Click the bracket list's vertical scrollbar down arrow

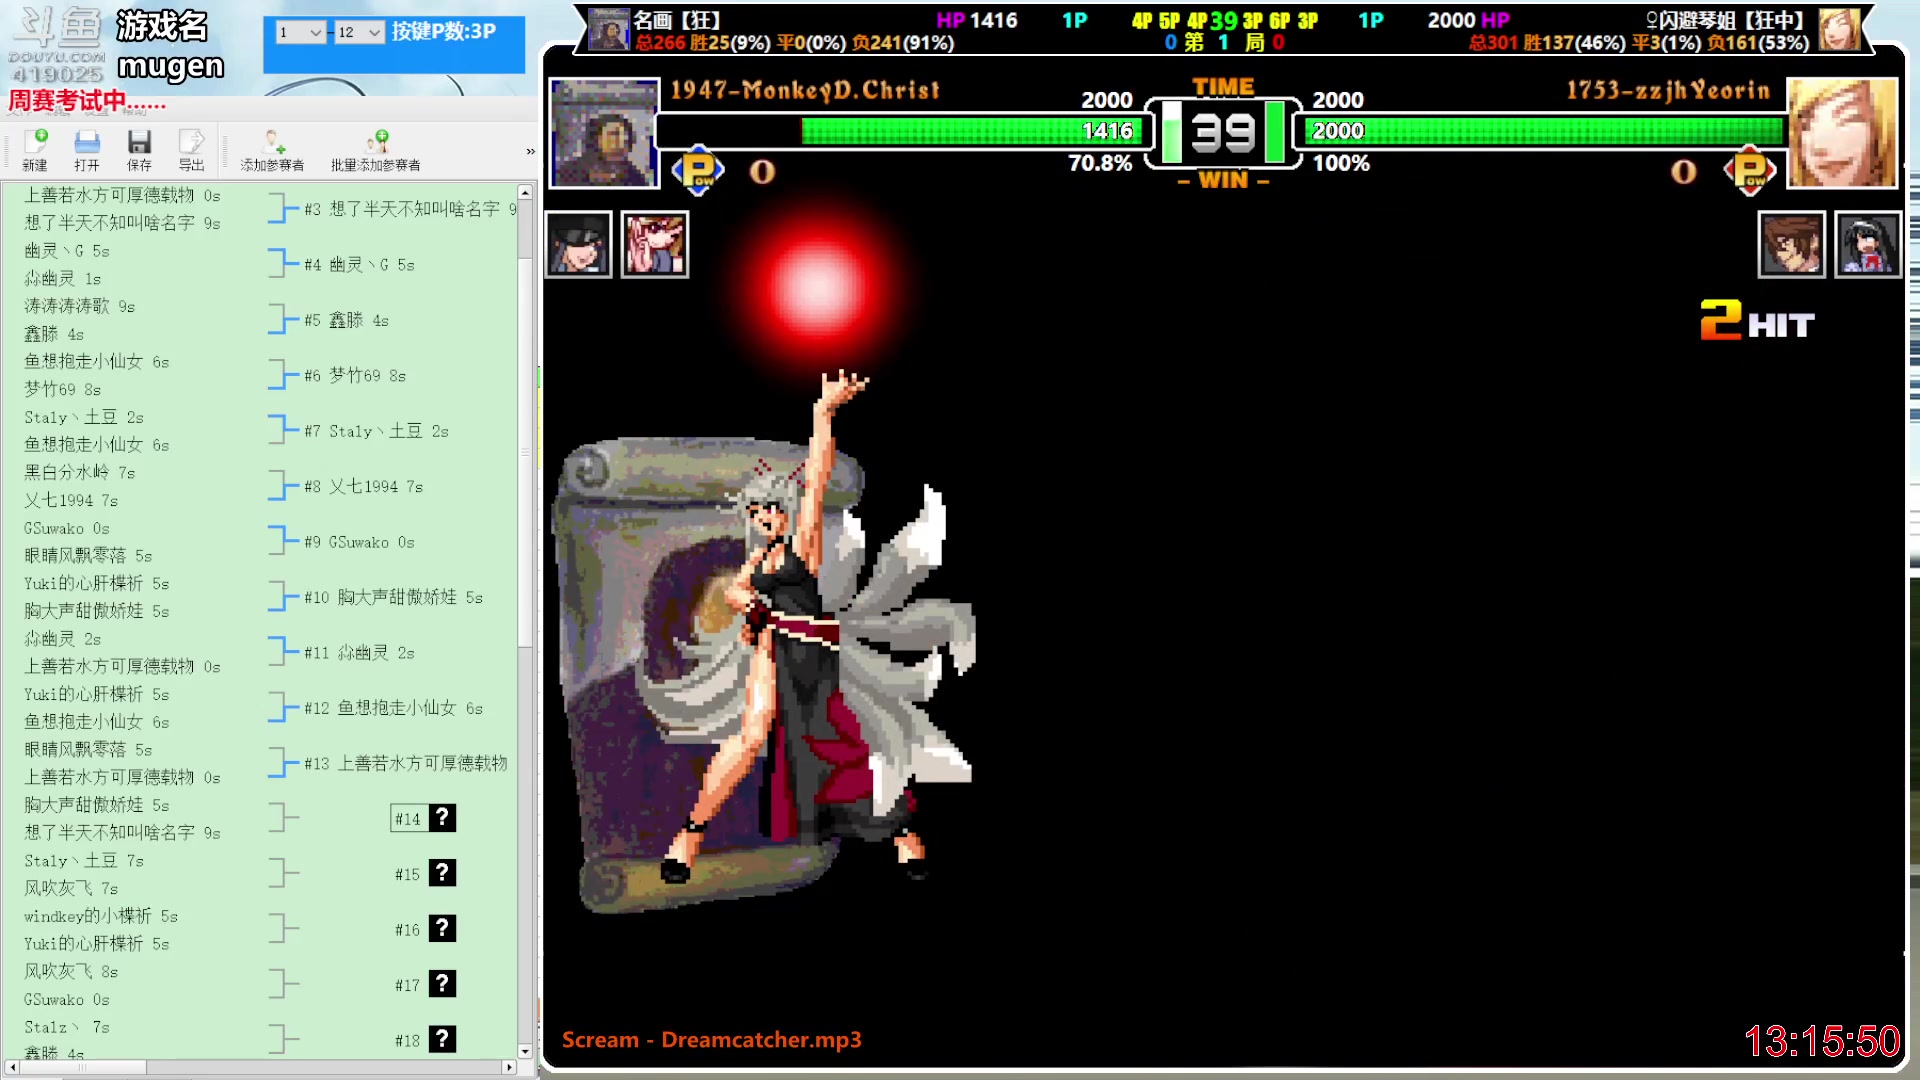[x=525, y=1051]
